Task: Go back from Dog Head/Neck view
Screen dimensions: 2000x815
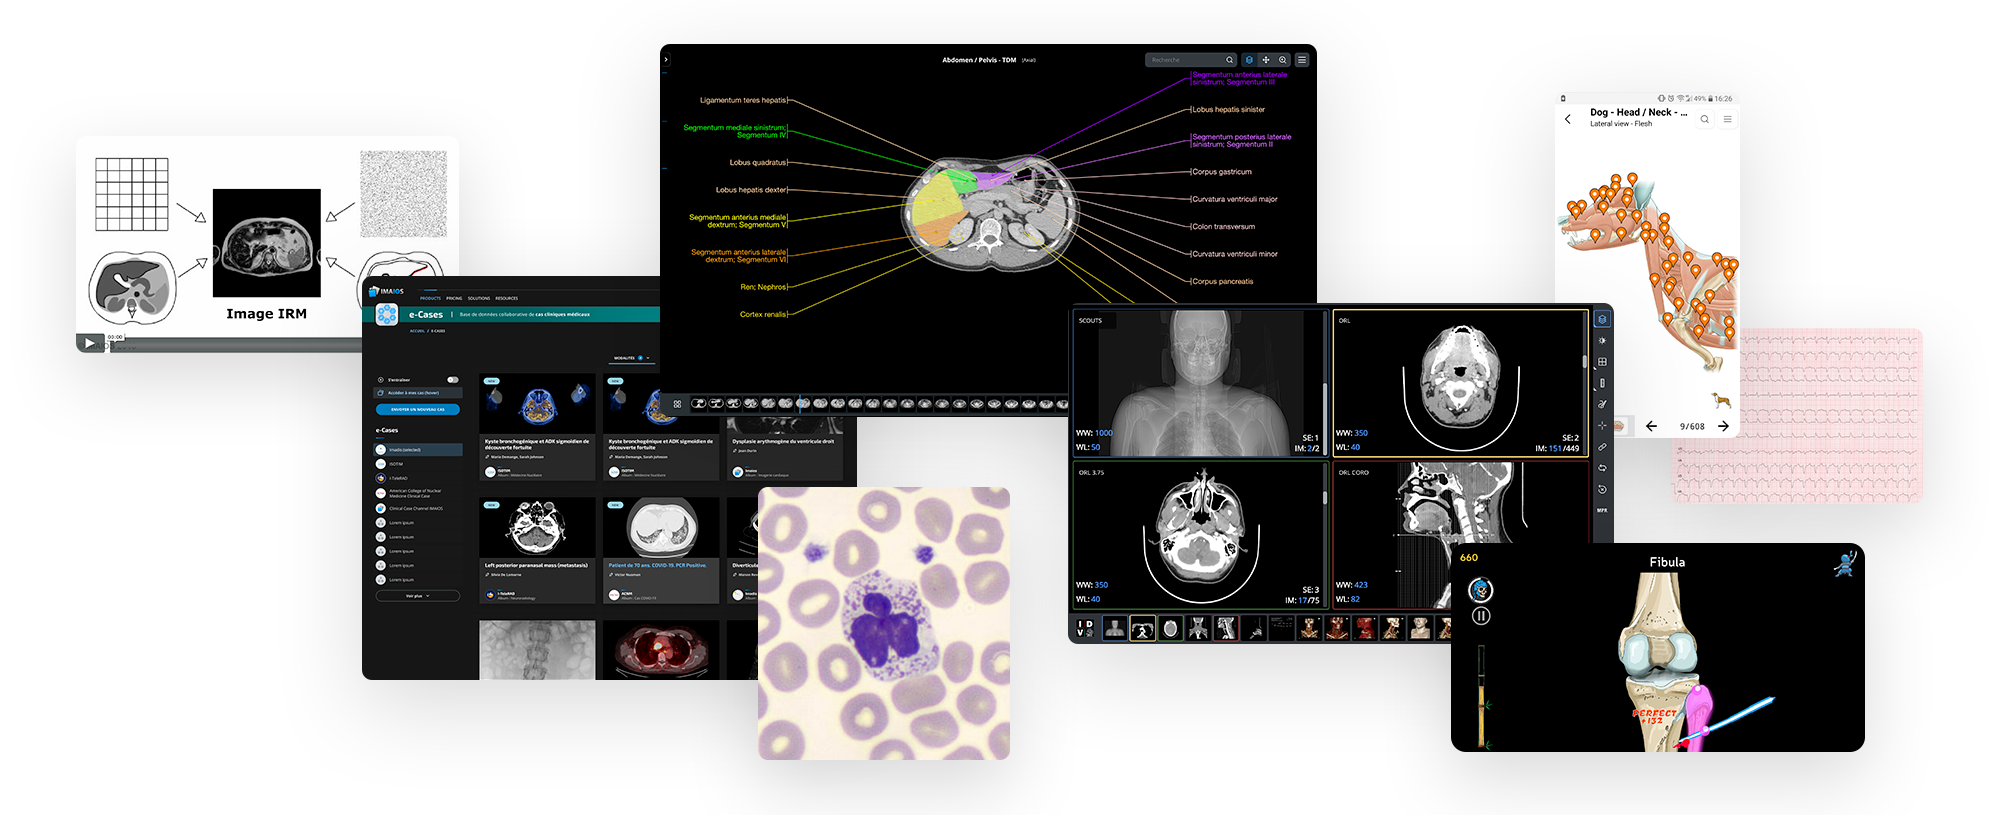Action: [1568, 119]
